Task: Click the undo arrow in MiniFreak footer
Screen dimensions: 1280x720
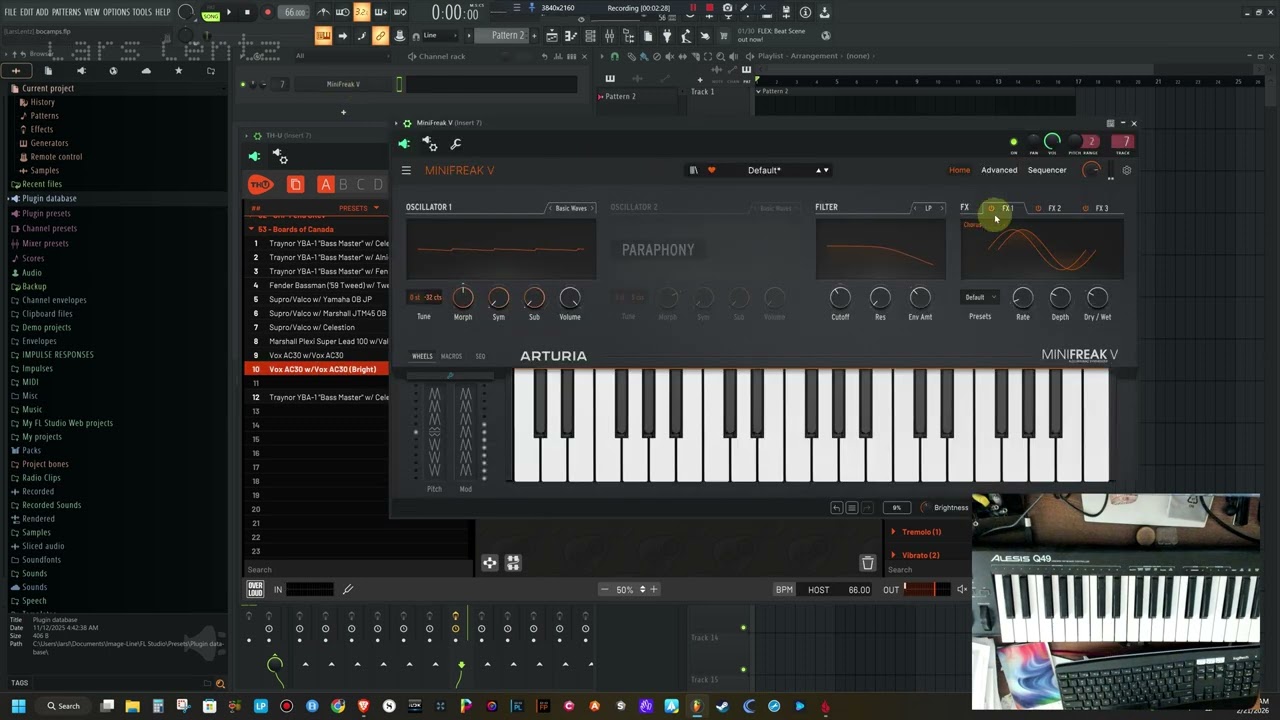Action: pos(836,508)
